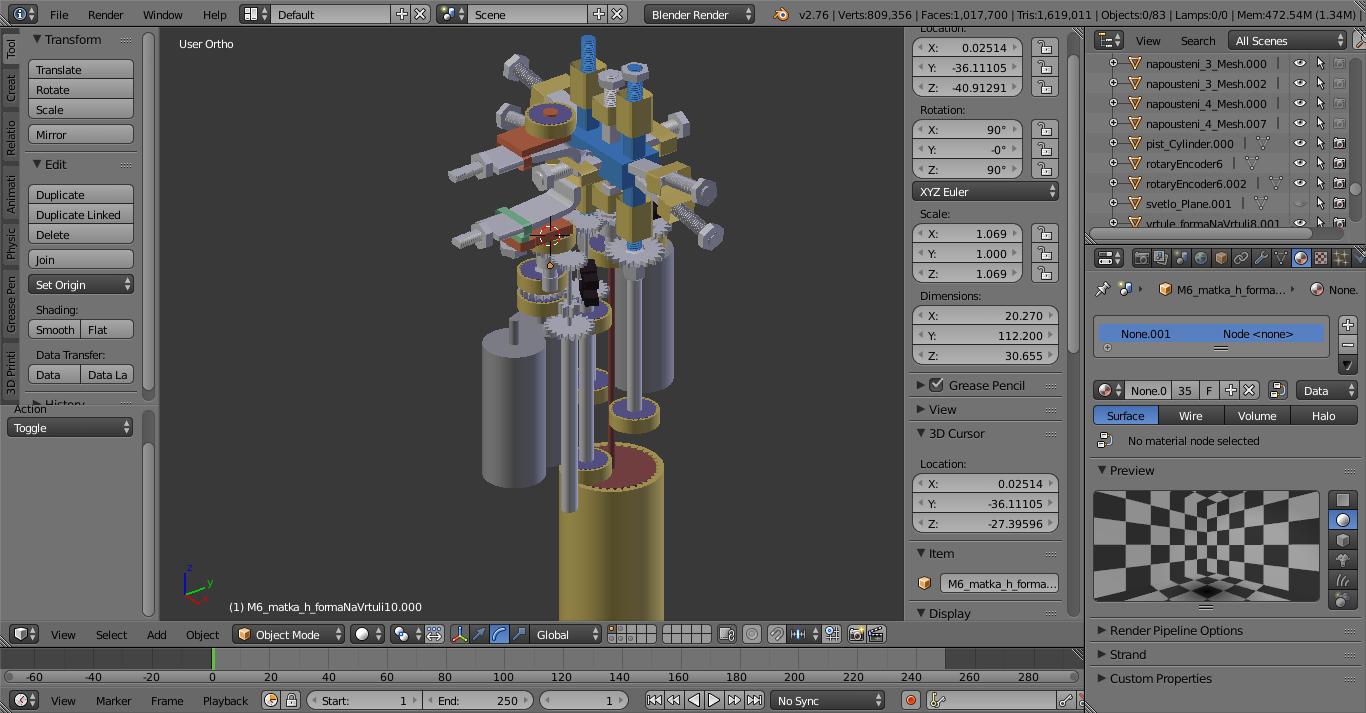Click the OpenGL render animation clapper icon

(875, 634)
